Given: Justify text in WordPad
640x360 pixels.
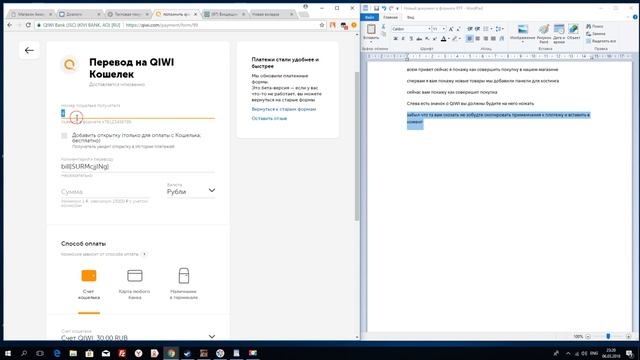Looking at the screenshot, I should pos(493,38).
